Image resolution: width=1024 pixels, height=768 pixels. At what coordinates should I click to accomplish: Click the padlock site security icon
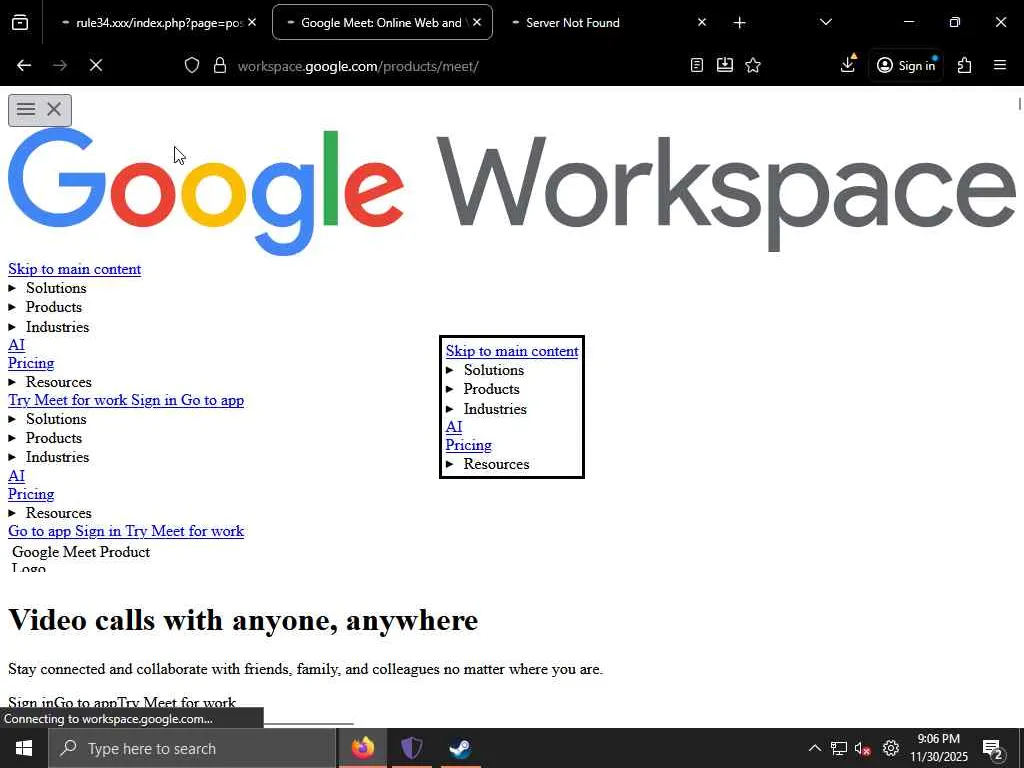[x=220, y=65]
